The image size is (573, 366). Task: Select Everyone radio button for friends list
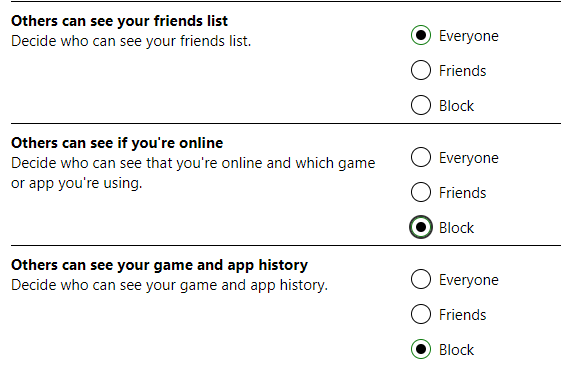pos(421,35)
